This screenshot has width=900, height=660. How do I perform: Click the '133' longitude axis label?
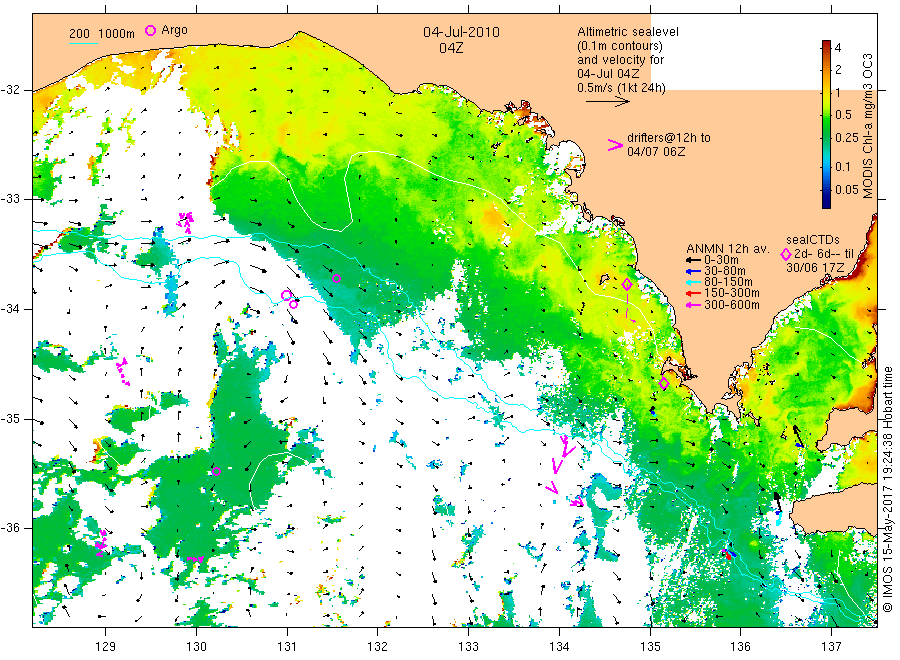[468, 647]
